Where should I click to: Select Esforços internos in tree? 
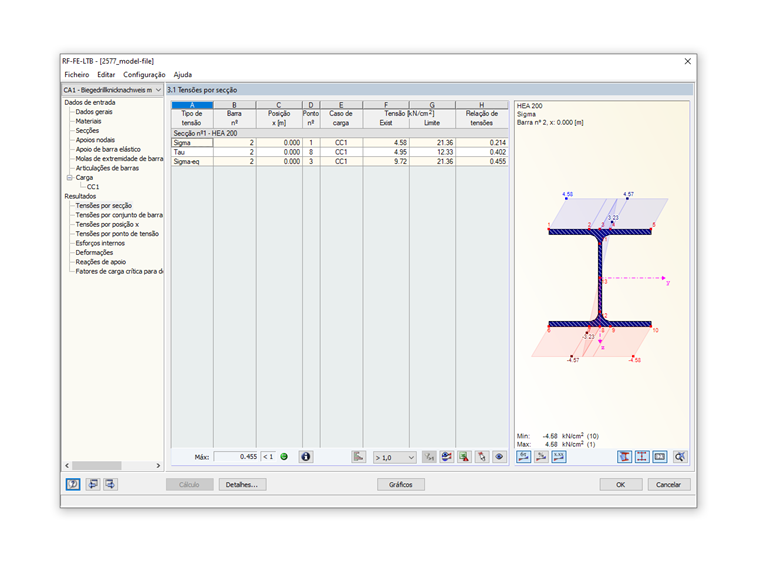[x=100, y=243]
